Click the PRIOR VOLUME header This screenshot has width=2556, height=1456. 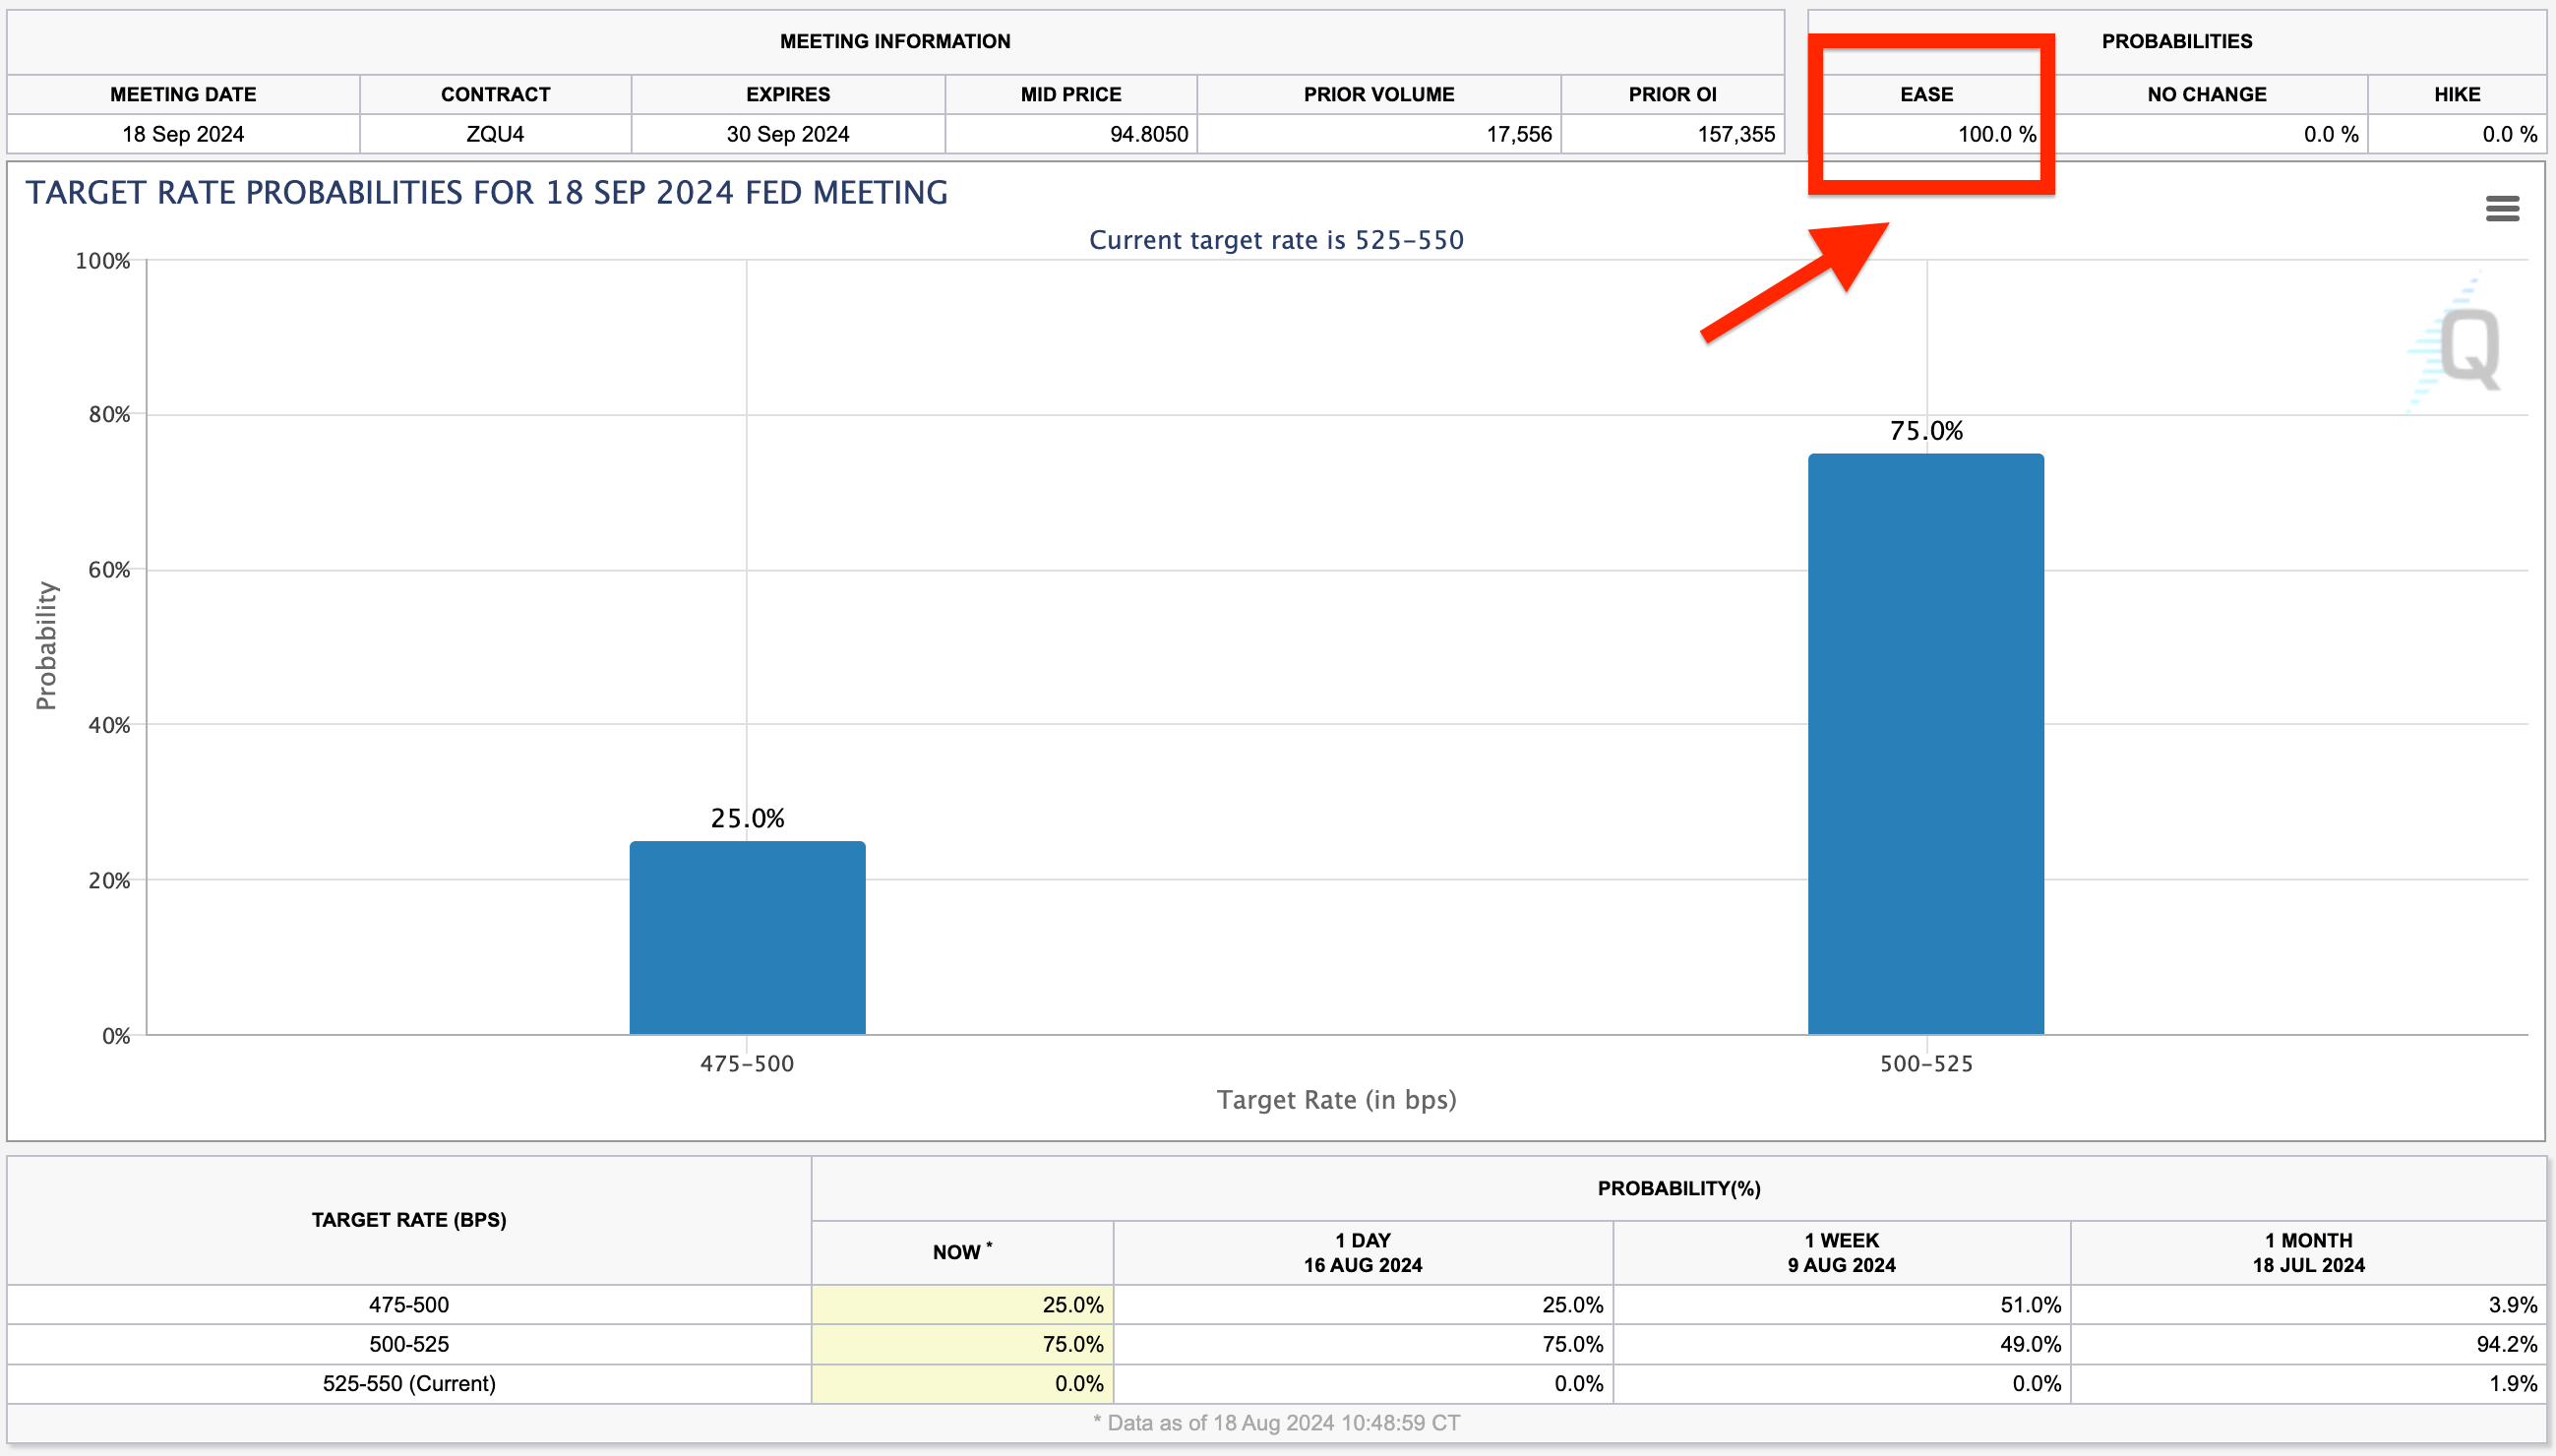point(1378,94)
